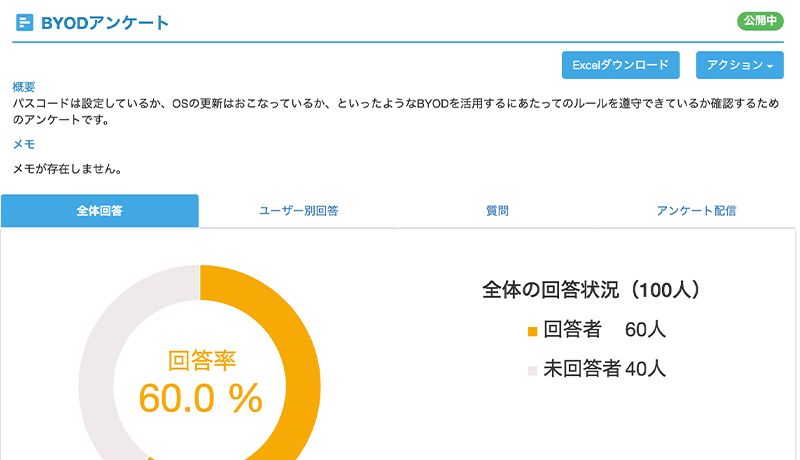Select the 全体回答 tab
This screenshot has height=460, width=800.
point(99,211)
